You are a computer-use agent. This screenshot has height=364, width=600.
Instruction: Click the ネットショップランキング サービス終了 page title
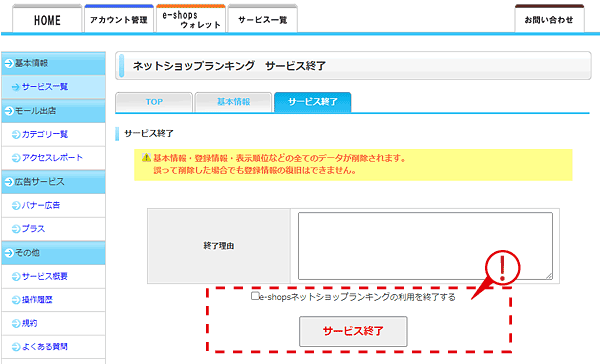229,66
